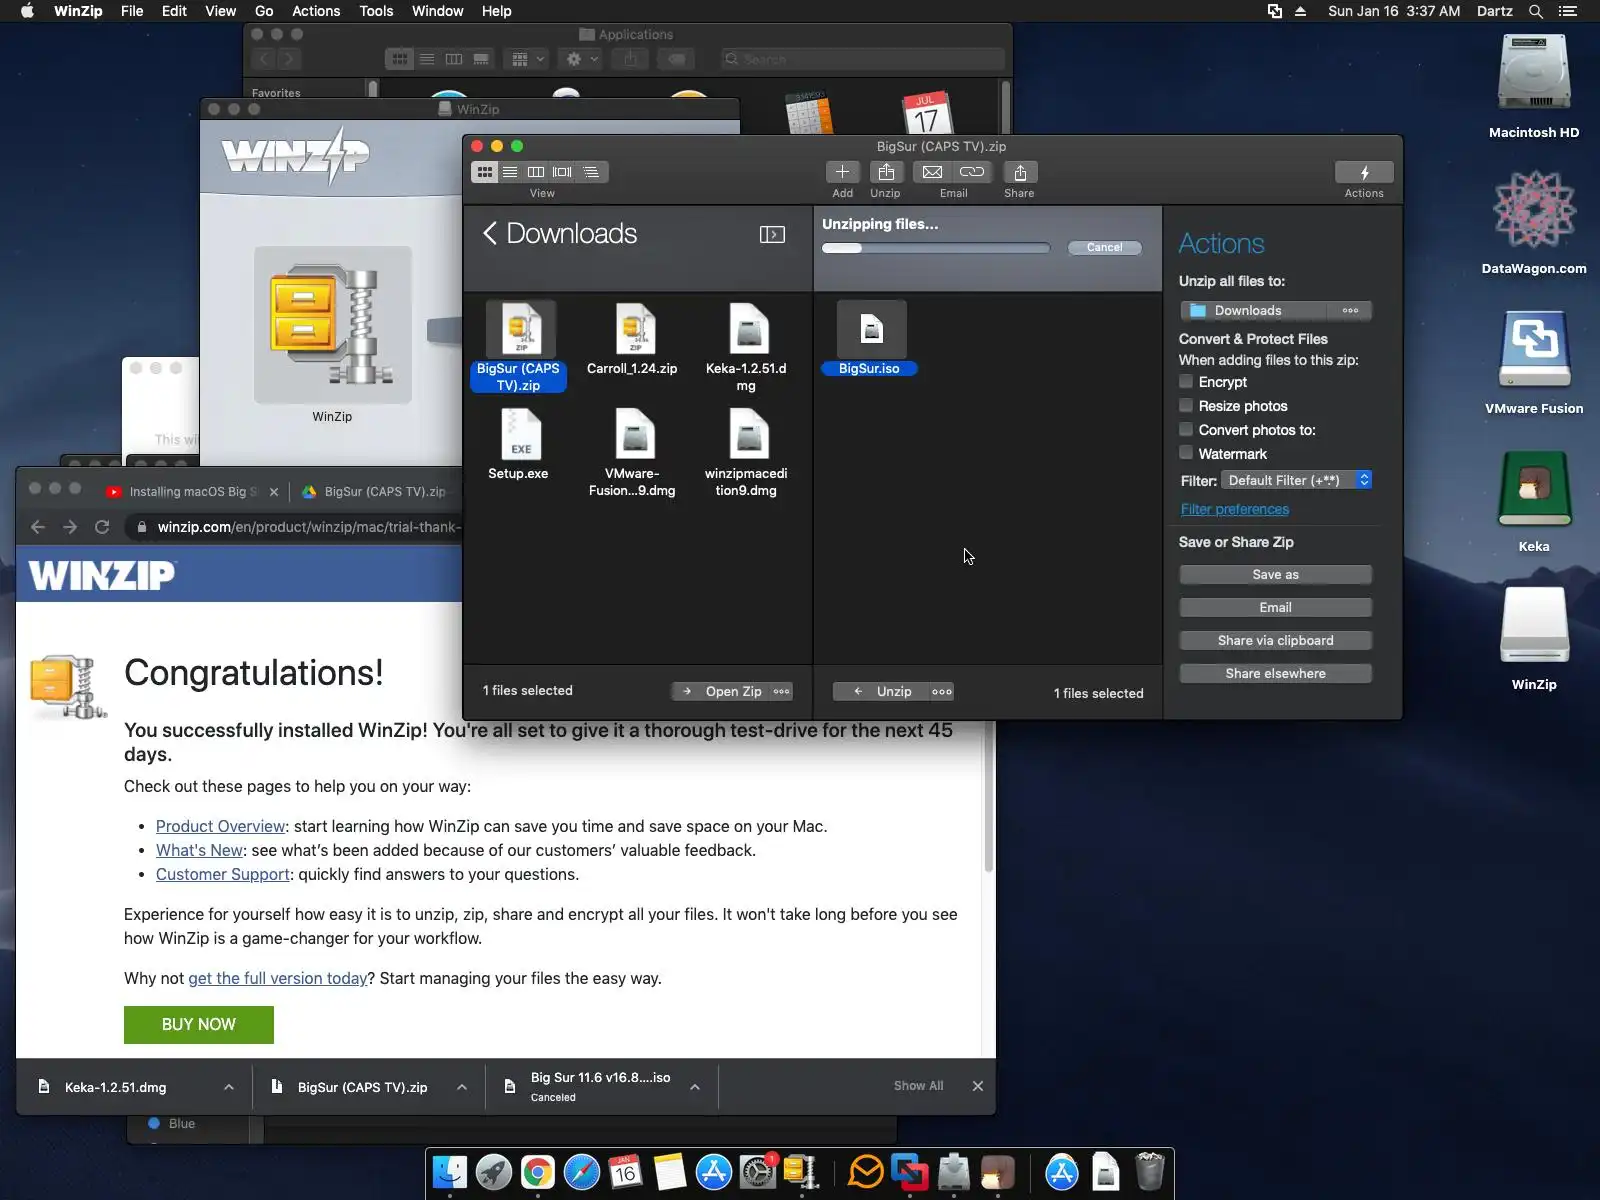Image resolution: width=1600 pixels, height=1200 pixels.
Task: Select the Keka-1.2.51.dmg file
Action: pyautogui.click(x=746, y=347)
